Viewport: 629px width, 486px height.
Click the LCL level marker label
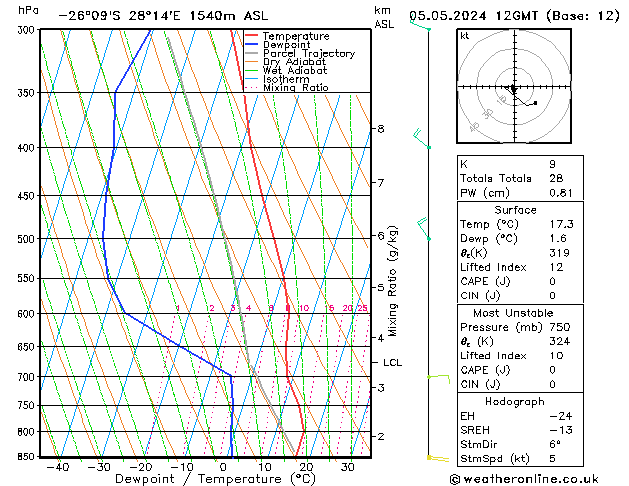(x=392, y=362)
